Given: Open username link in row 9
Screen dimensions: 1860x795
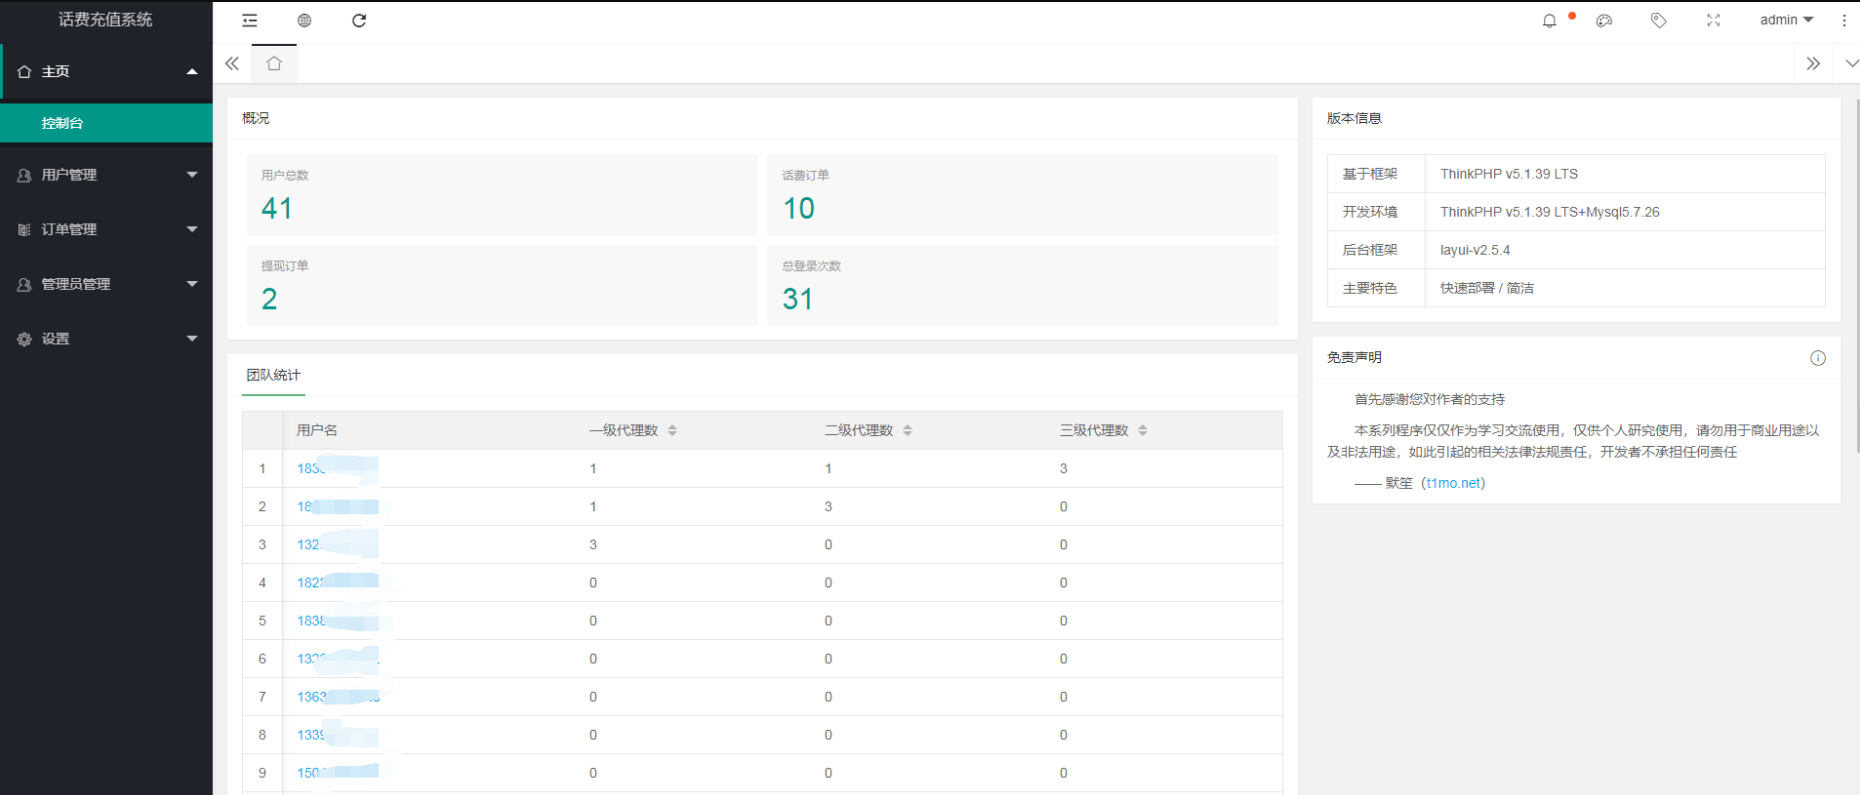Looking at the screenshot, I should click(337, 773).
